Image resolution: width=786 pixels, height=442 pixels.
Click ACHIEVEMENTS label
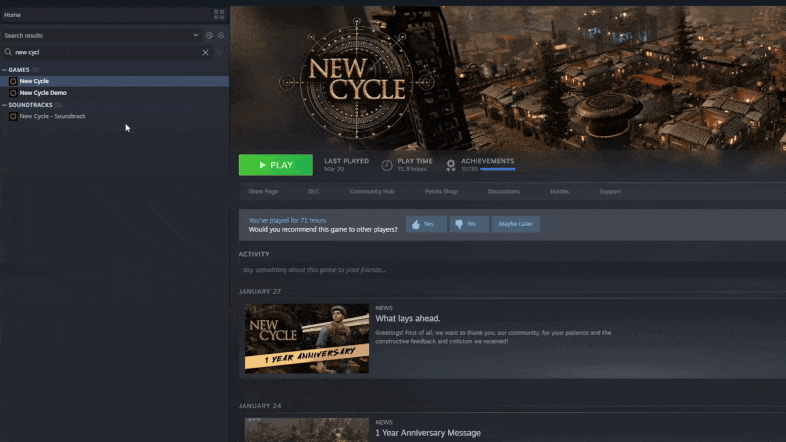(488, 161)
